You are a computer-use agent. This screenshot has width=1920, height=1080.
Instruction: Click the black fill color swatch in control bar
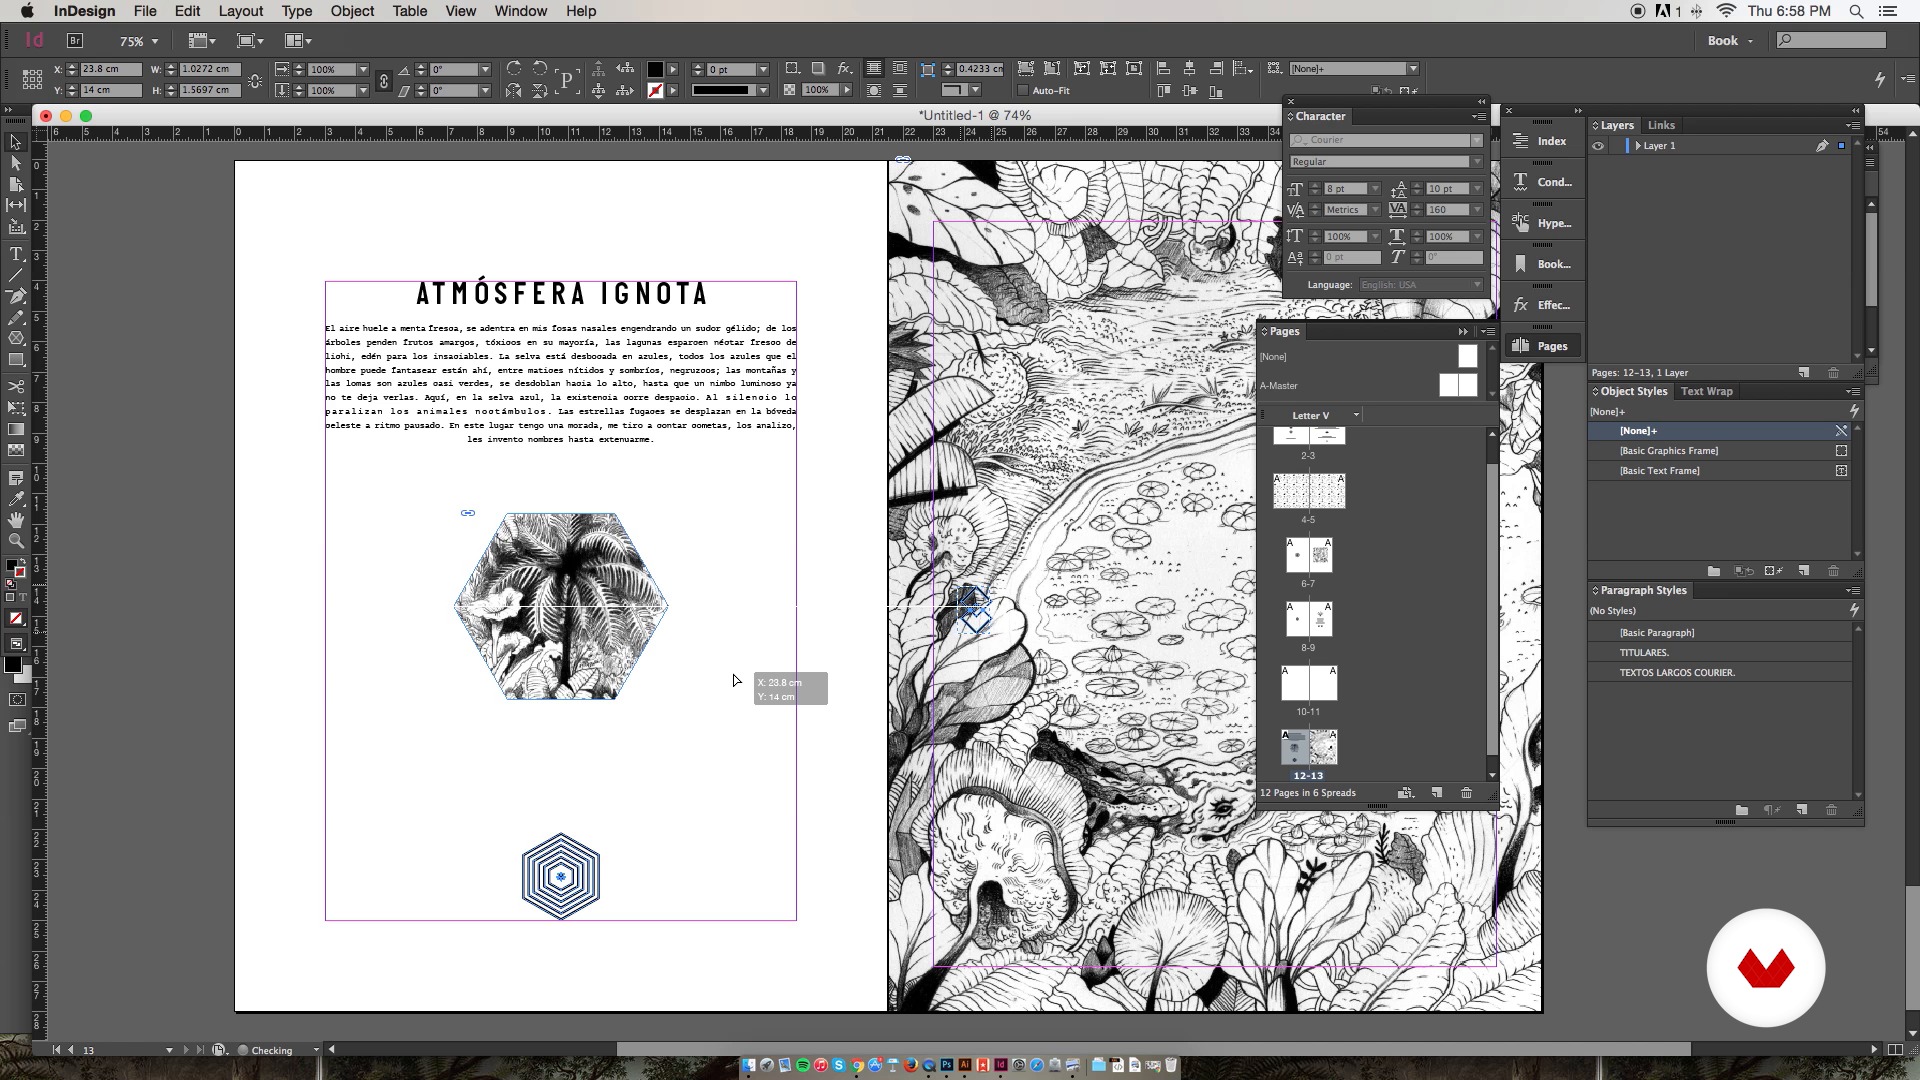(655, 69)
